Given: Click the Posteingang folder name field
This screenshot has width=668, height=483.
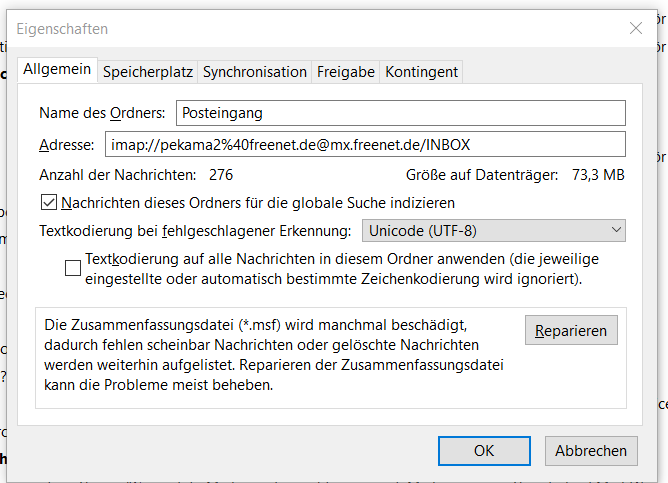Looking at the screenshot, I should [x=400, y=113].
